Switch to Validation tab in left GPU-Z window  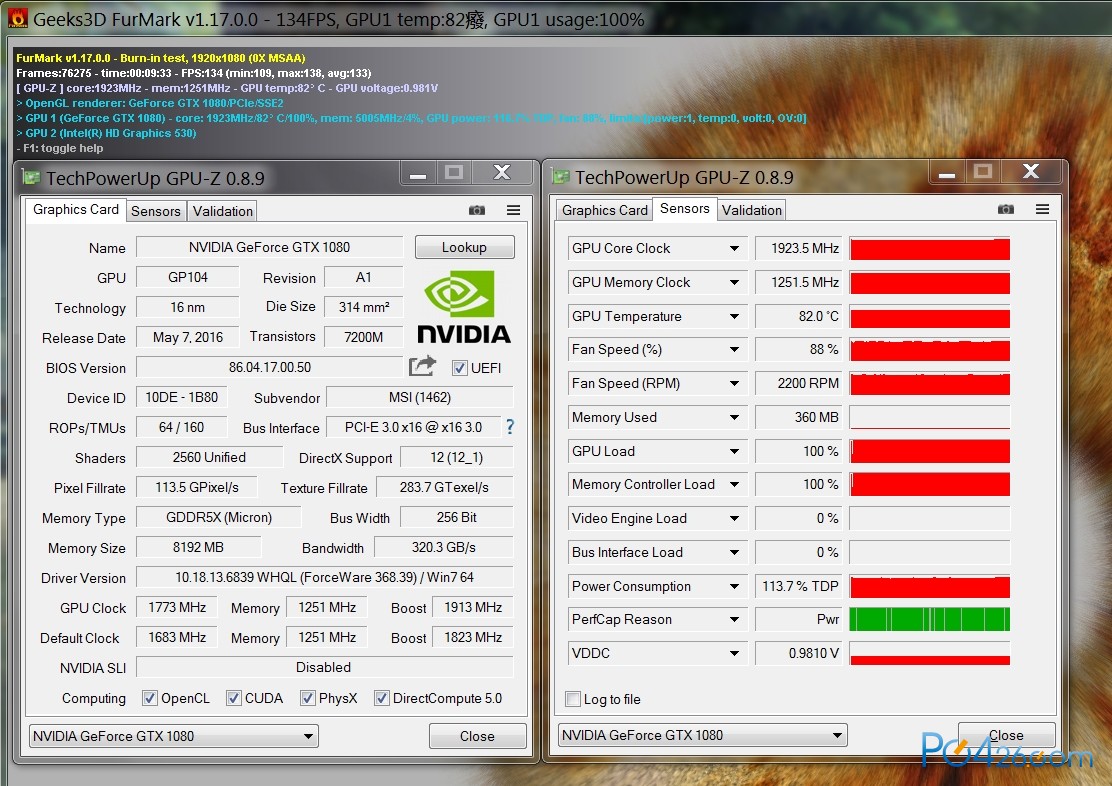click(x=223, y=211)
